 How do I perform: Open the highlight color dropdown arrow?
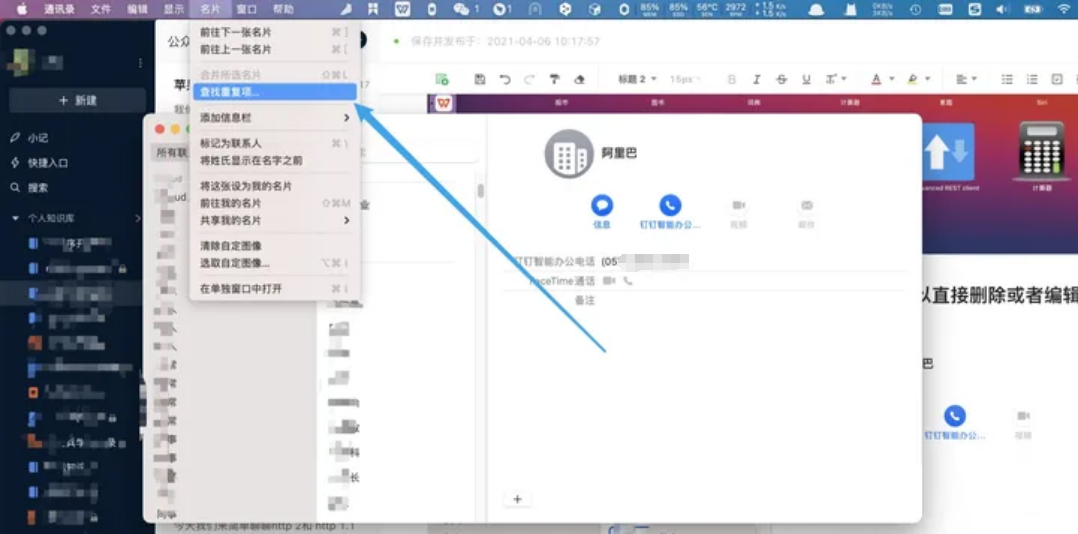click(927, 79)
